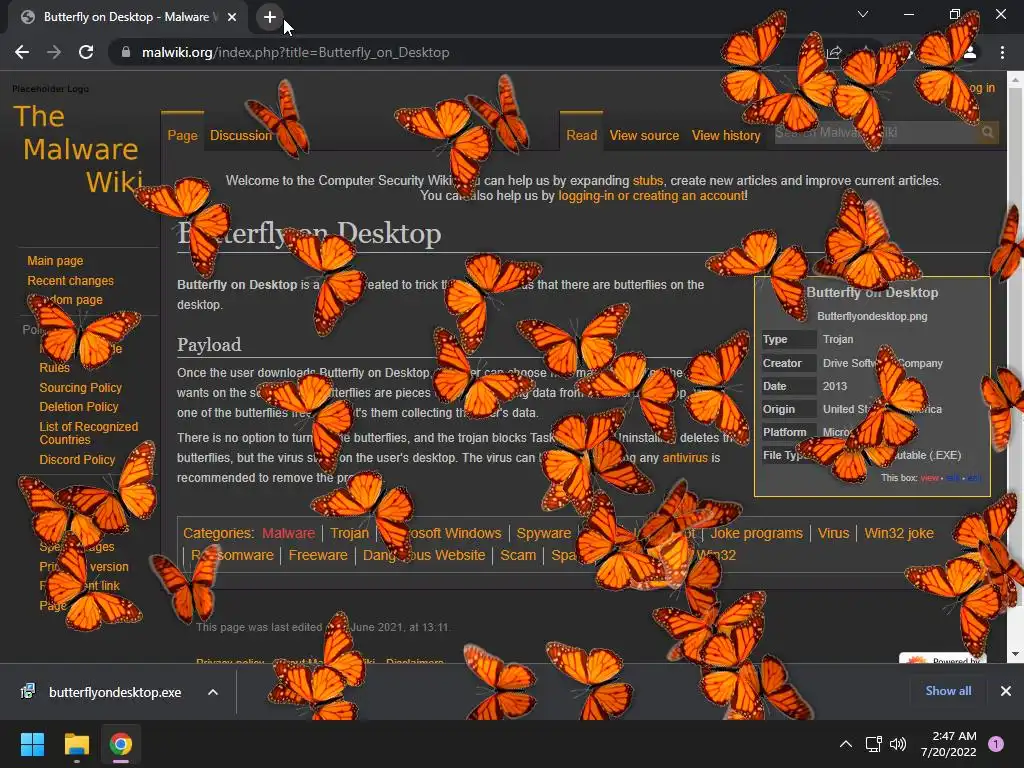Click the forward navigation arrow
The width and height of the screenshot is (1024, 768).
tap(54, 52)
